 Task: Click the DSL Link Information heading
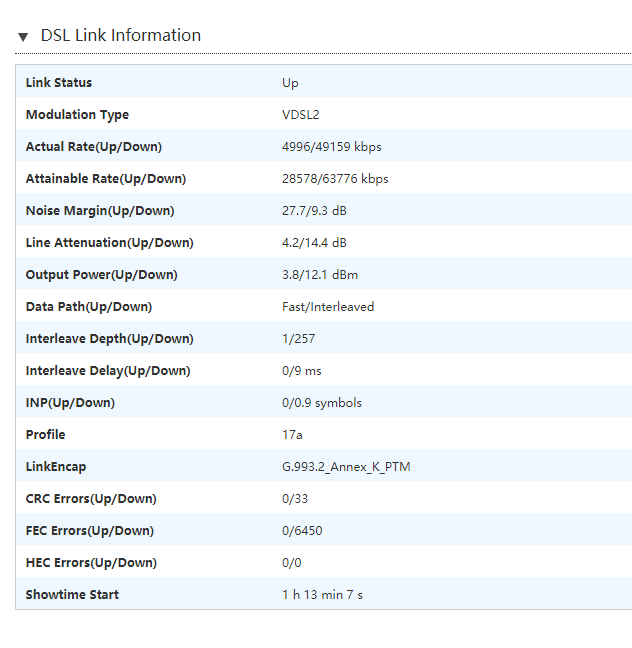click(120, 36)
